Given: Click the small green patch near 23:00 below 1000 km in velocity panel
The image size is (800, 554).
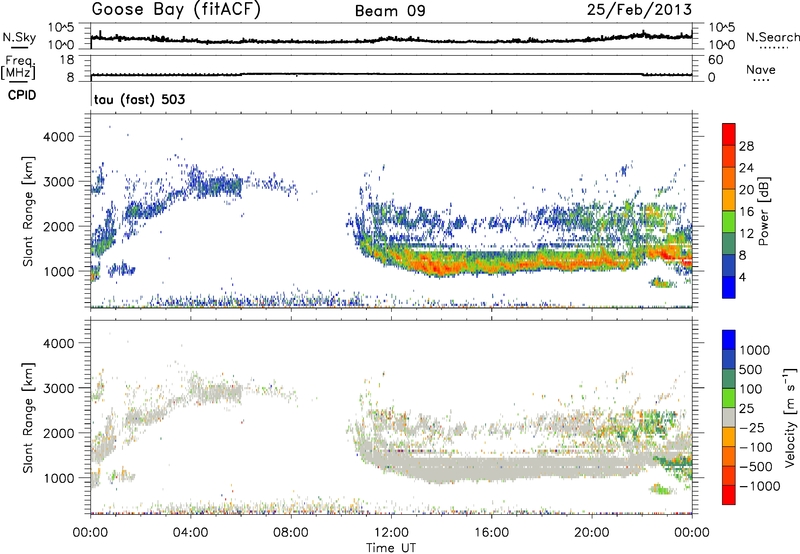Looking at the screenshot, I should tap(662, 489).
